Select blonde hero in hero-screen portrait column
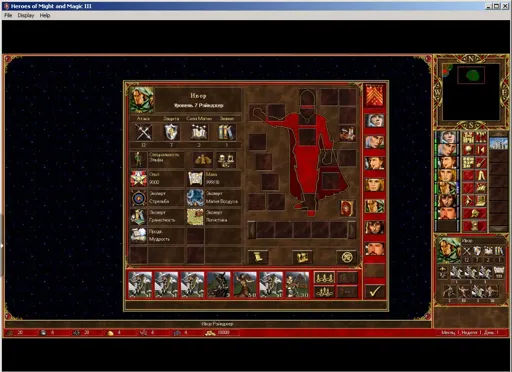The height and width of the screenshot is (372, 512). (x=374, y=184)
